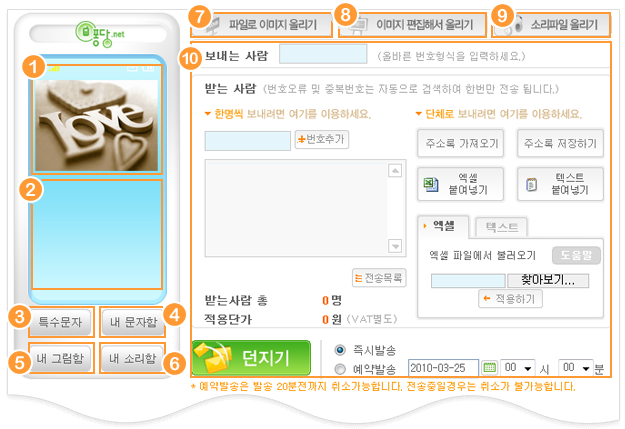Viewport: 625px width, 429px height.
Task: Select the 즉시발송 radio button
Action: [x=340, y=350]
